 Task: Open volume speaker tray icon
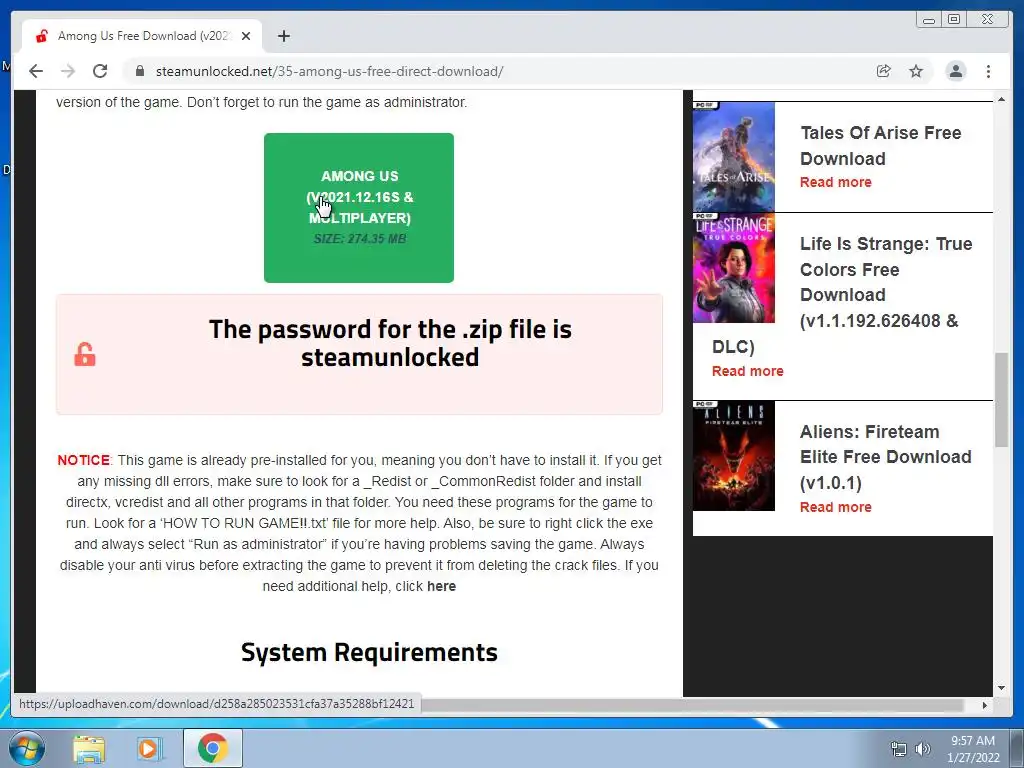click(923, 749)
